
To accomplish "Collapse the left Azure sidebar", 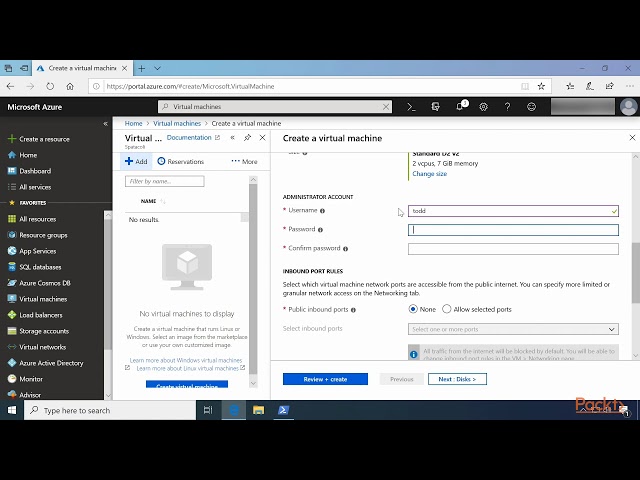I will 105,123.
